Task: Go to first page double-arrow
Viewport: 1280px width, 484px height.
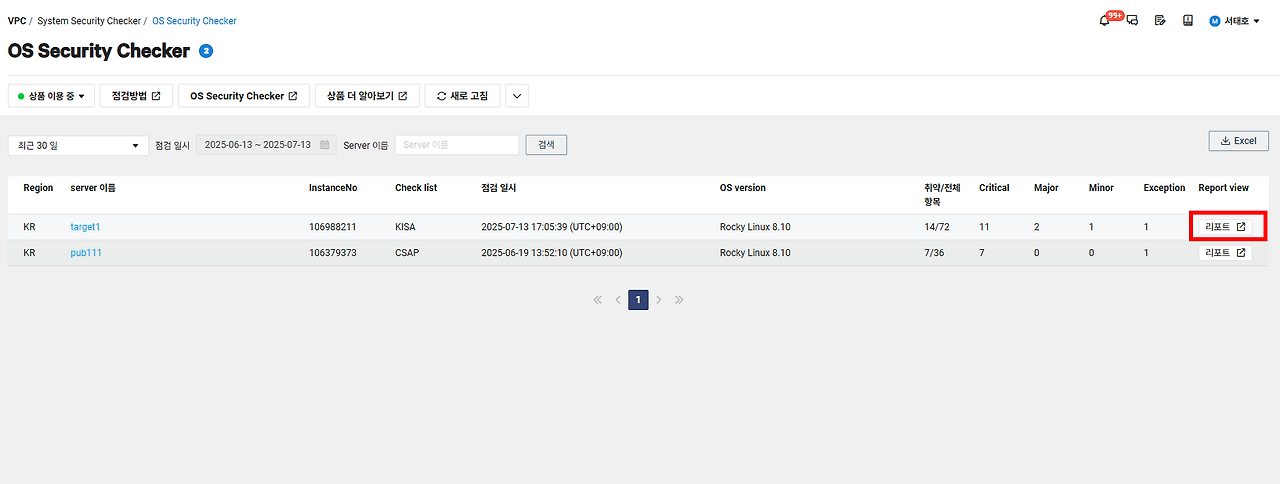Action: coord(598,299)
